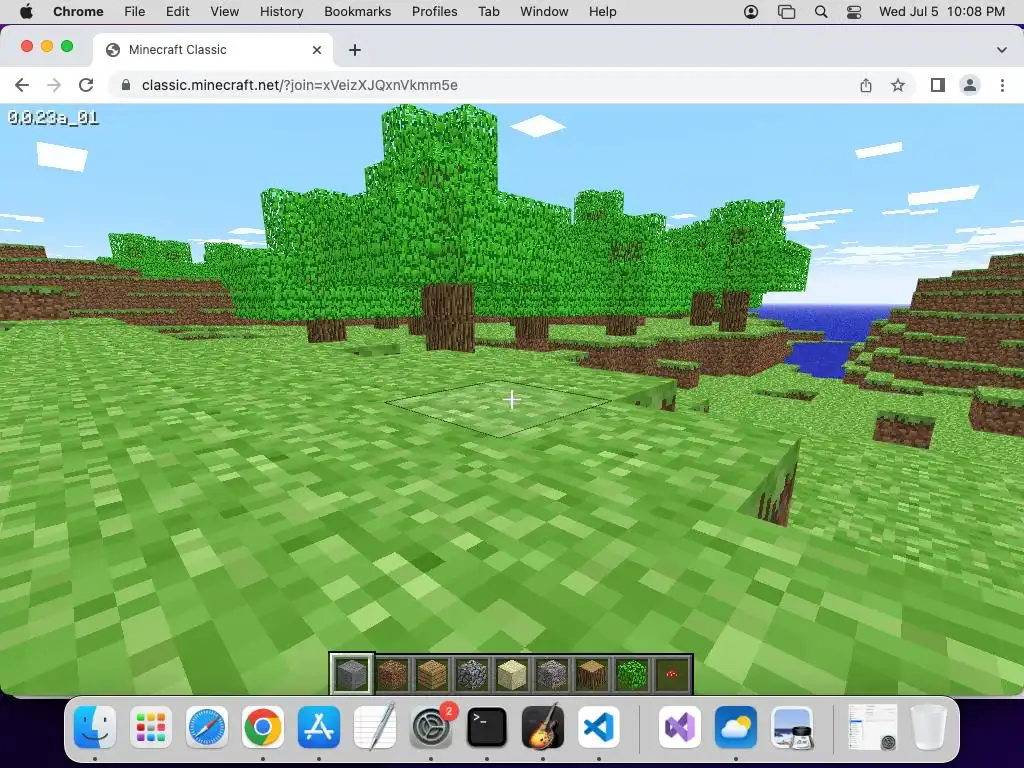Open System Preferences from the Dock

click(x=431, y=727)
